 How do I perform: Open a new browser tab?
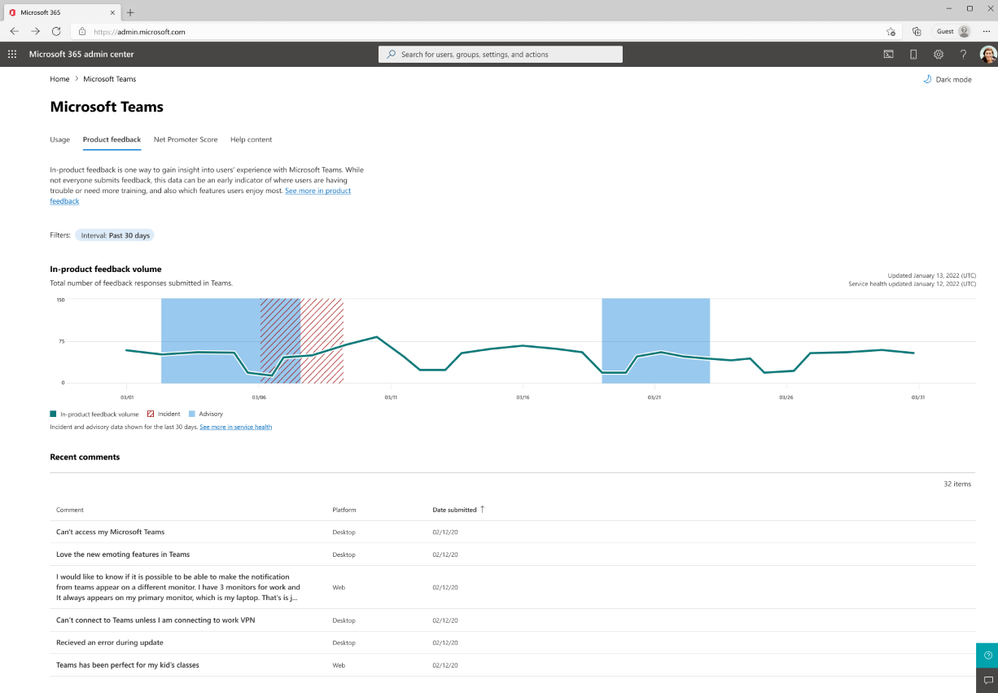point(130,12)
